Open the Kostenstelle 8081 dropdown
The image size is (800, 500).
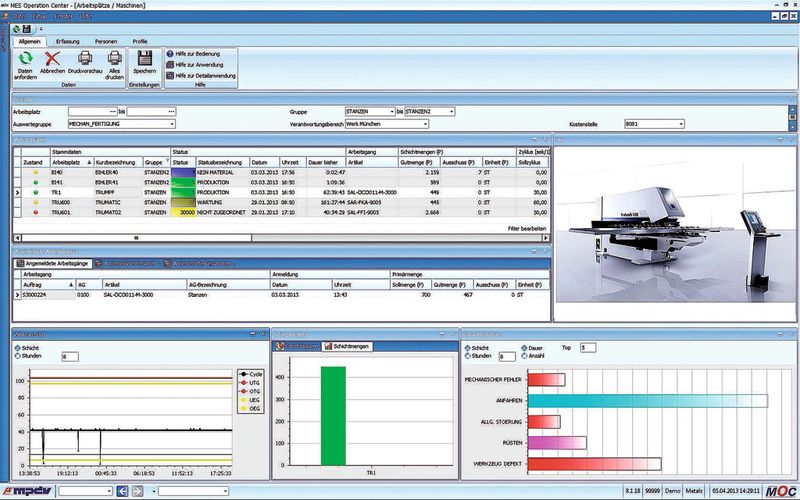point(681,124)
